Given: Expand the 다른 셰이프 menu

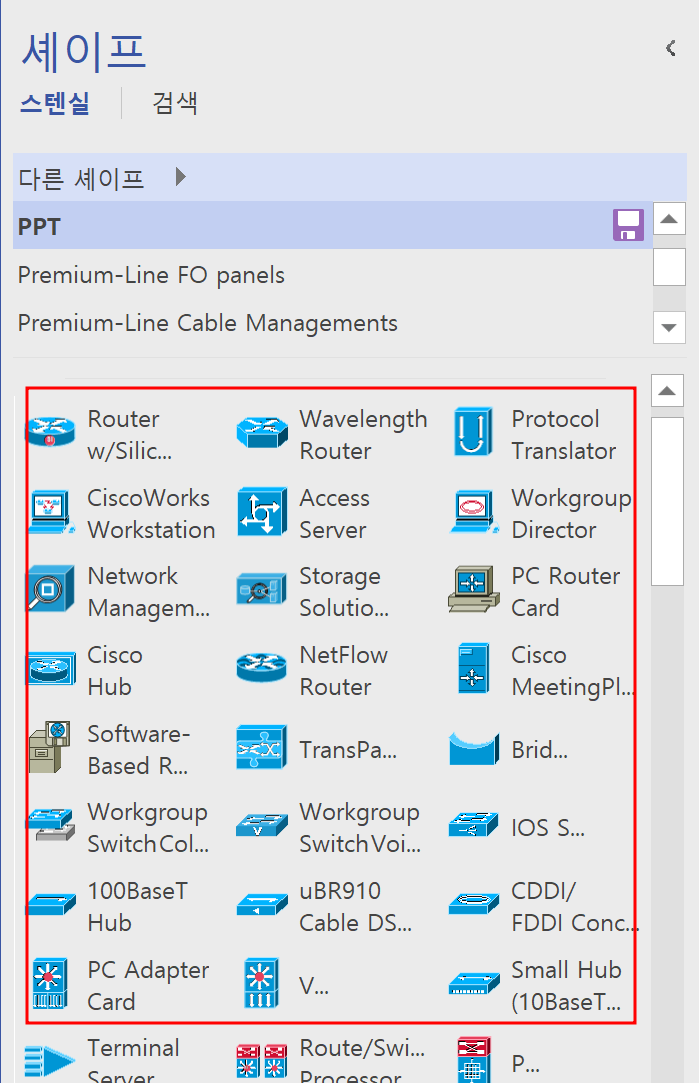Looking at the screenshot, I should coord(75,176).
